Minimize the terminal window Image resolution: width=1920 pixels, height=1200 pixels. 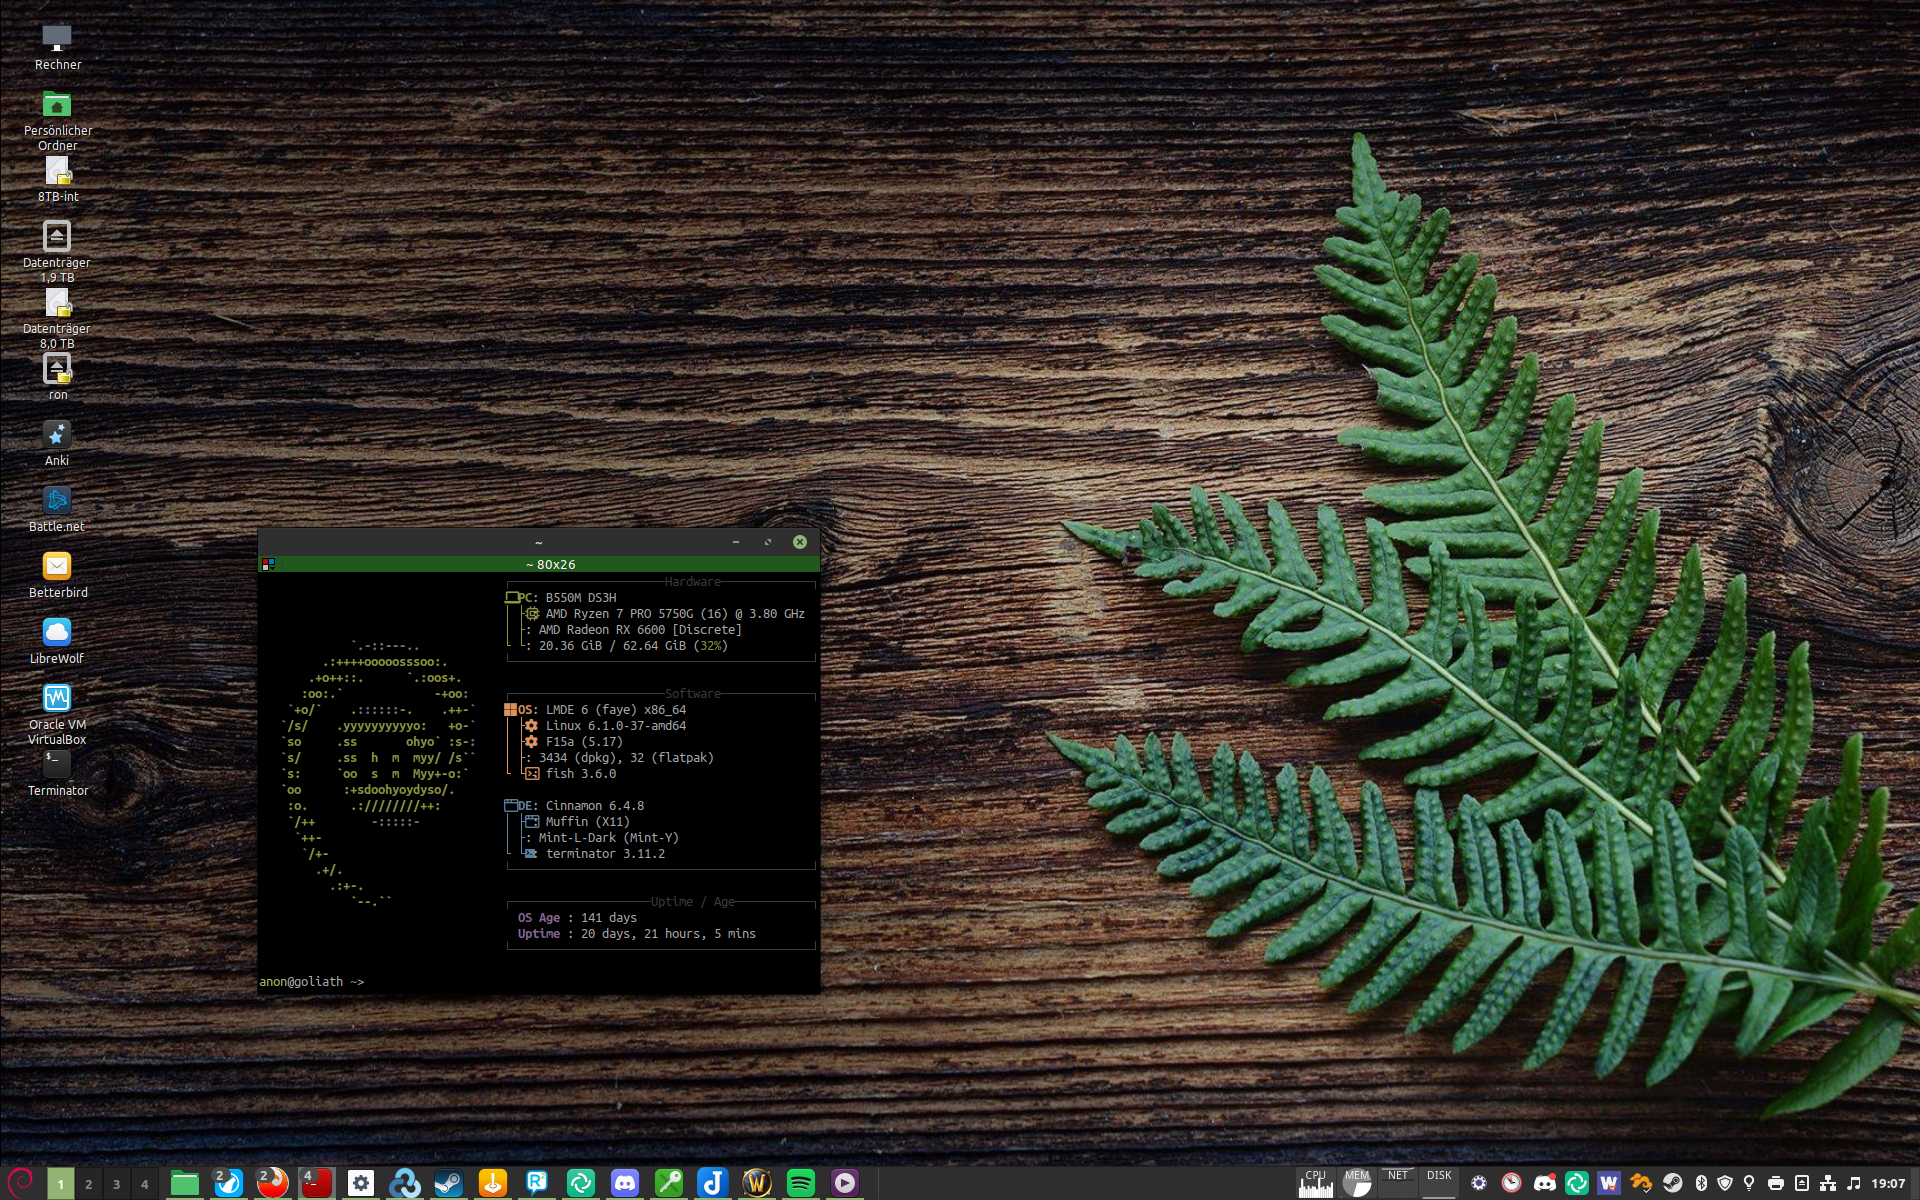(736, 542)
